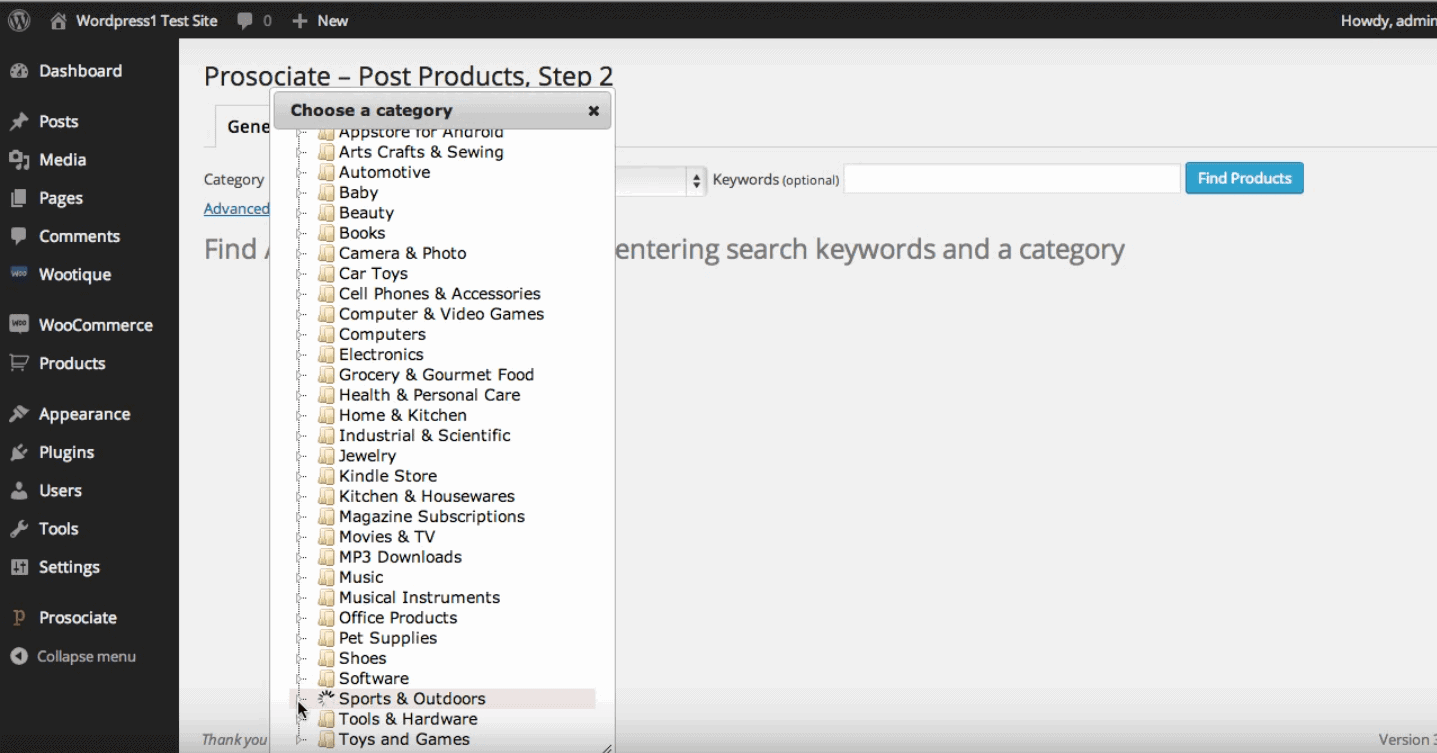This screenshot has height=753, width=1437.
Task: Click Wordpress1 Test Site link
Action: [x=146, y=21]
